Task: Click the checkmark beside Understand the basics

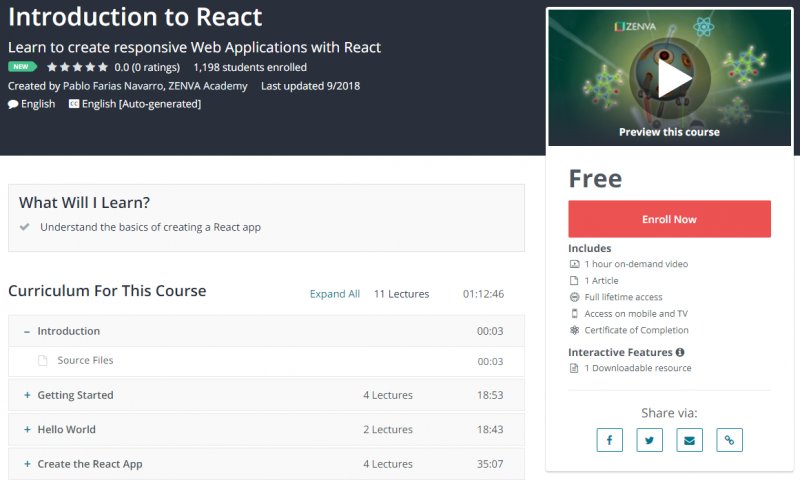Action: pos(24,227)
